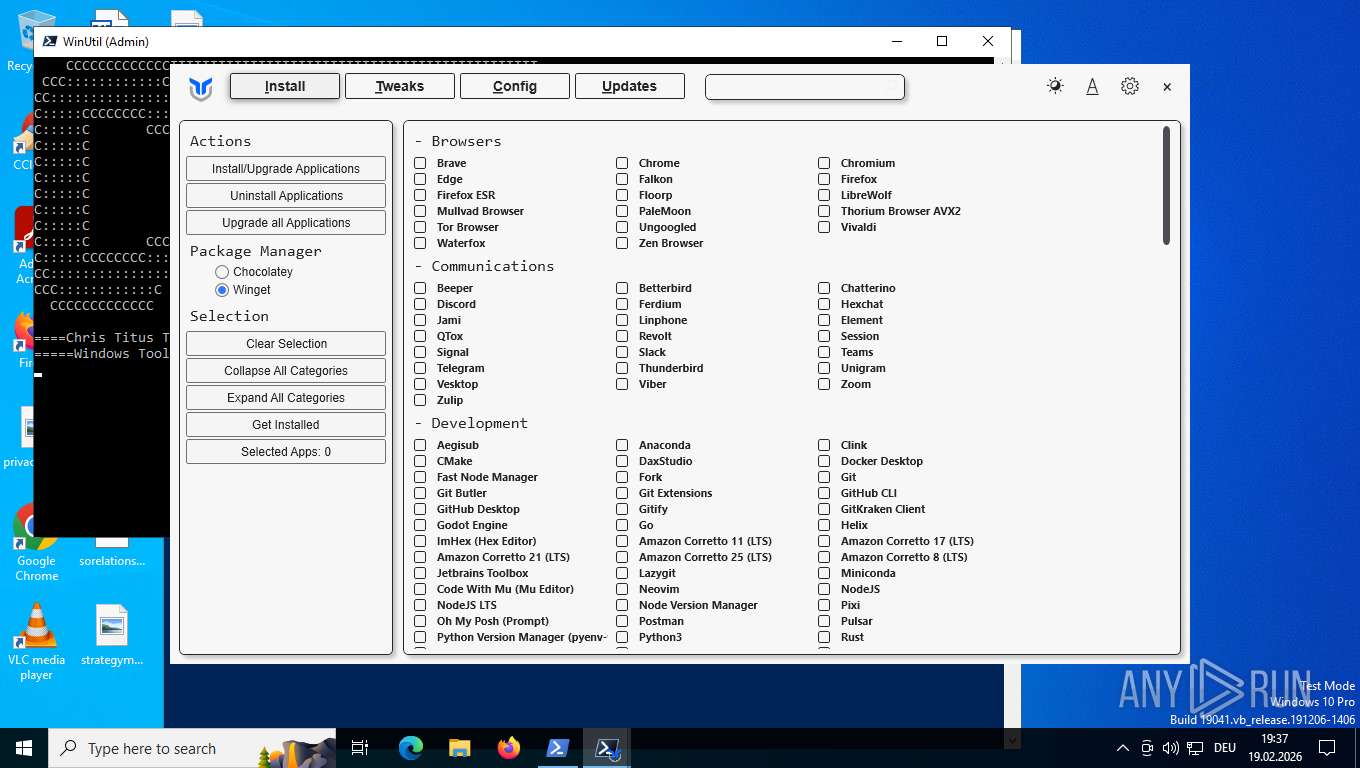Screen dimensions: 1360x768
Task: Switch to the first PowerShell taskbar icon
Action: coord(557,748)
